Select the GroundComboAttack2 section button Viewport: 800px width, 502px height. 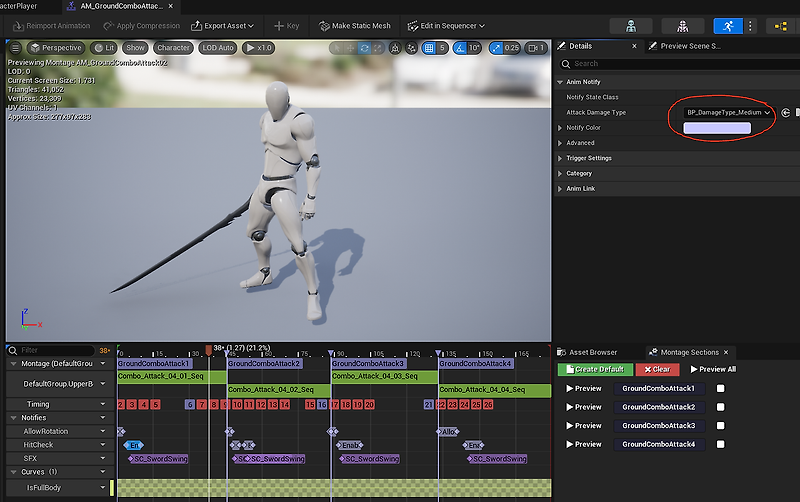coord(659,407)
